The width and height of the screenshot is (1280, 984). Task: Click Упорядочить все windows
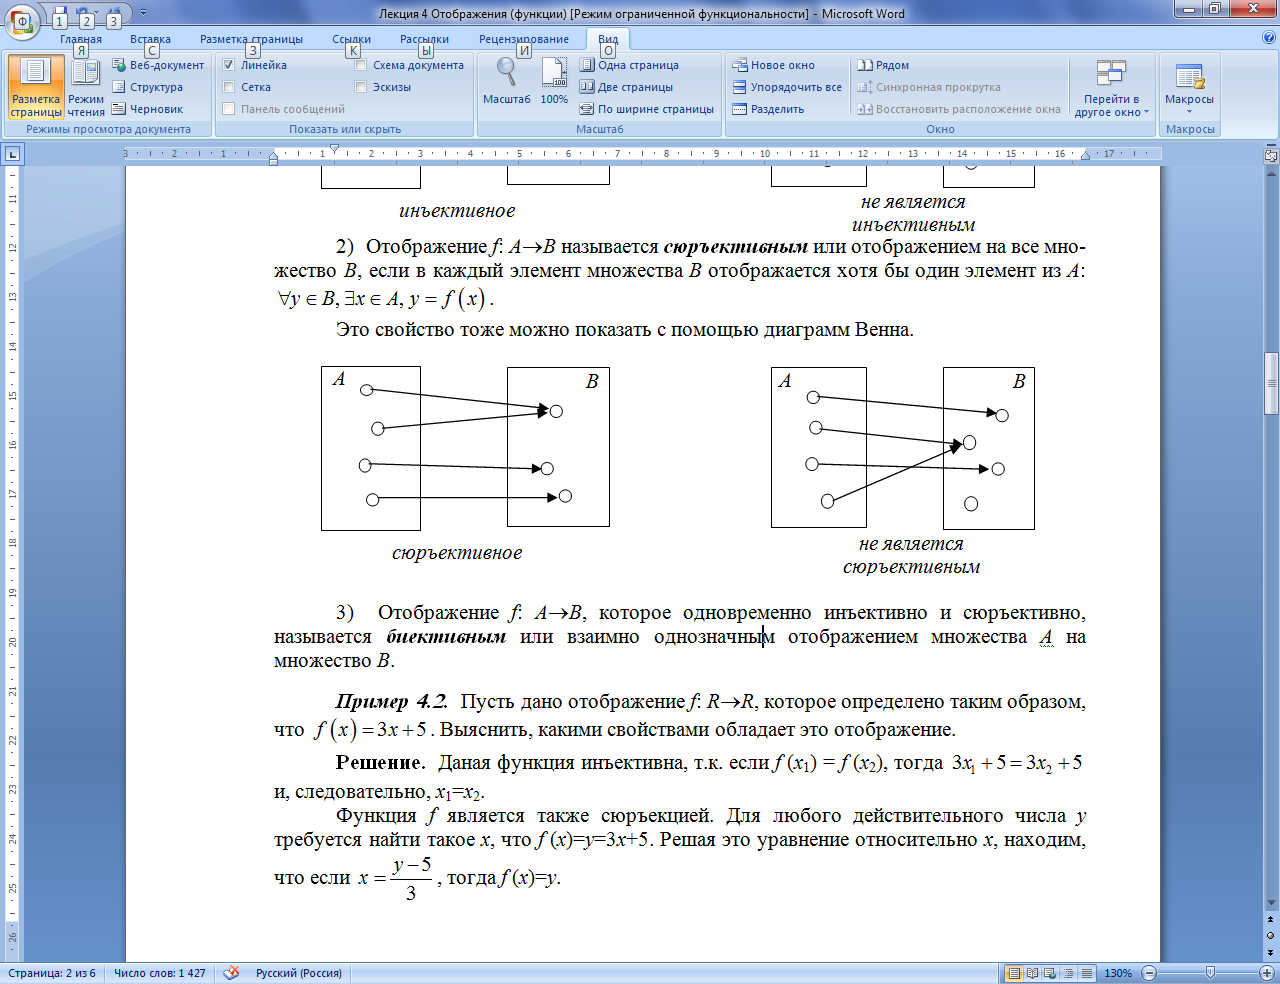[x=787, y=87]
